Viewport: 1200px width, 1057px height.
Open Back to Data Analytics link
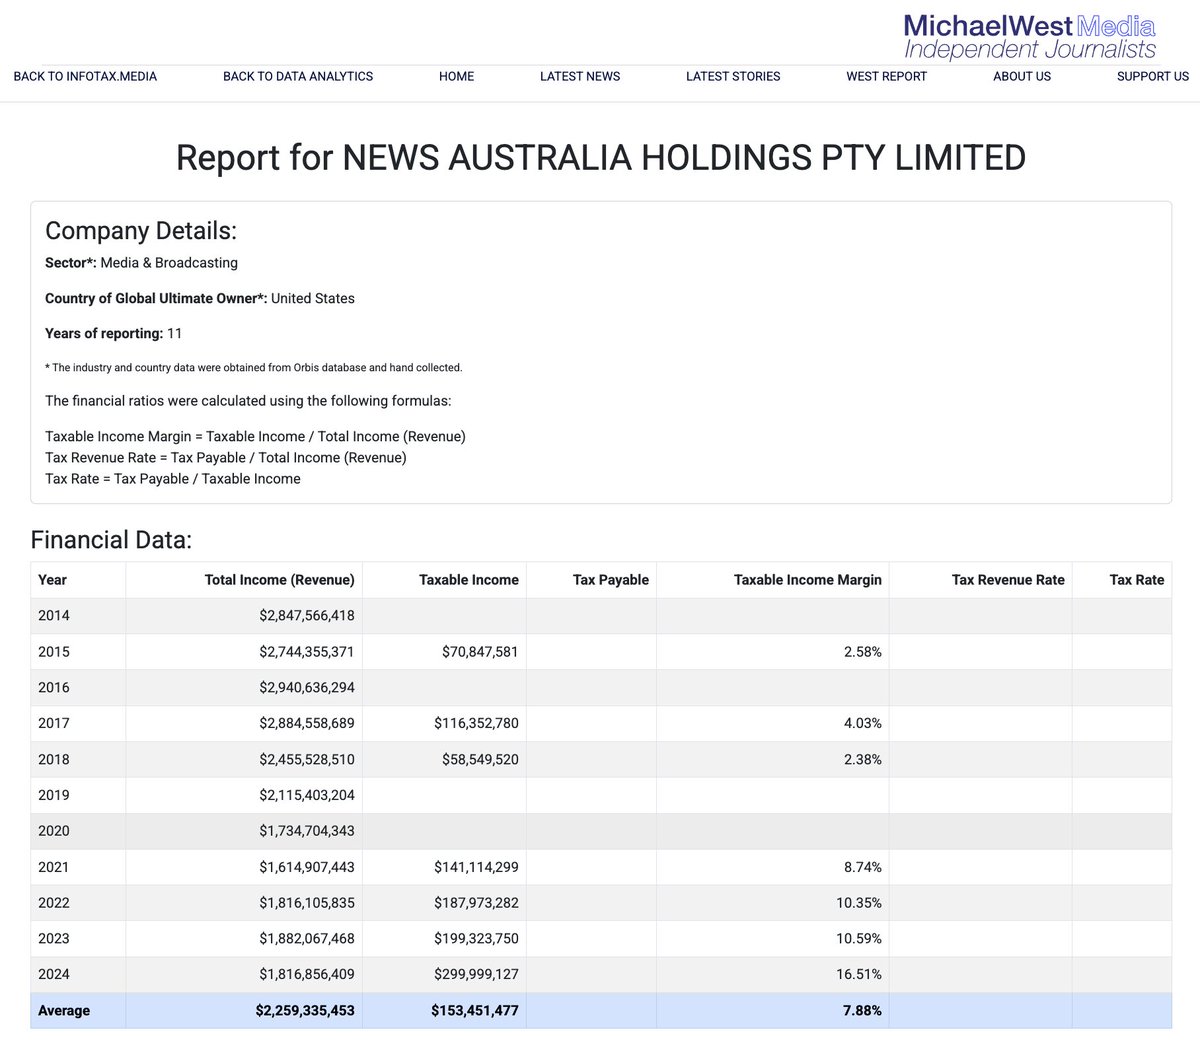(298, 76)
